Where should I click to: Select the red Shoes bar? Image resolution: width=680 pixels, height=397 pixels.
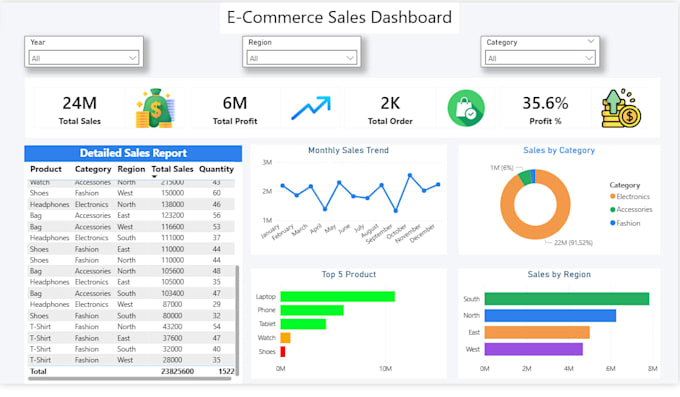[283, 351]
